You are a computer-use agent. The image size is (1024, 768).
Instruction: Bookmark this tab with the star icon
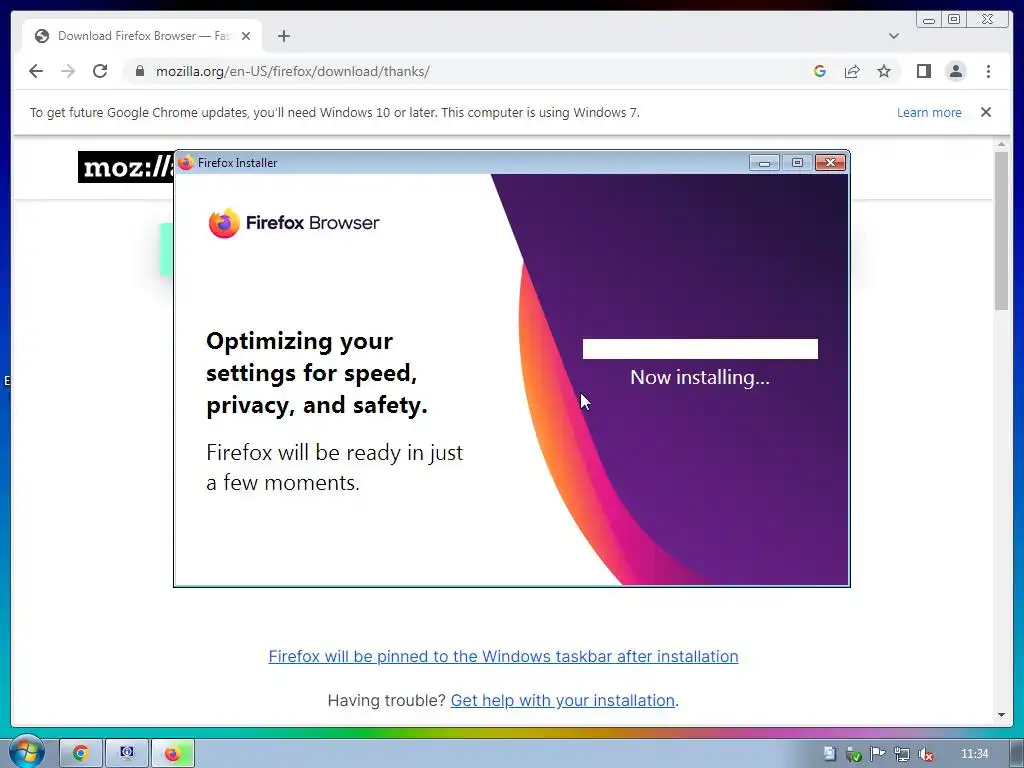pyautogui.click(x=884, y=71)
